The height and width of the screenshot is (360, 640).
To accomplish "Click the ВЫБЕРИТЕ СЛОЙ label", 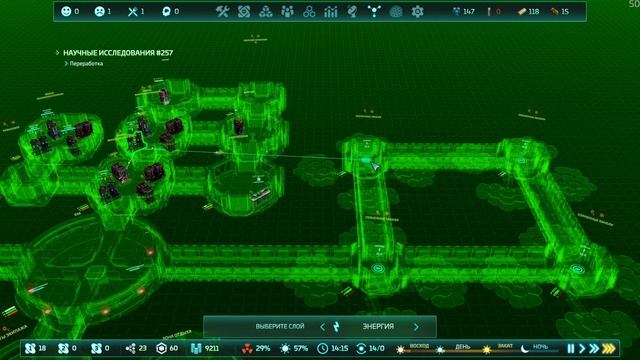I will click(x=280, y=327).
